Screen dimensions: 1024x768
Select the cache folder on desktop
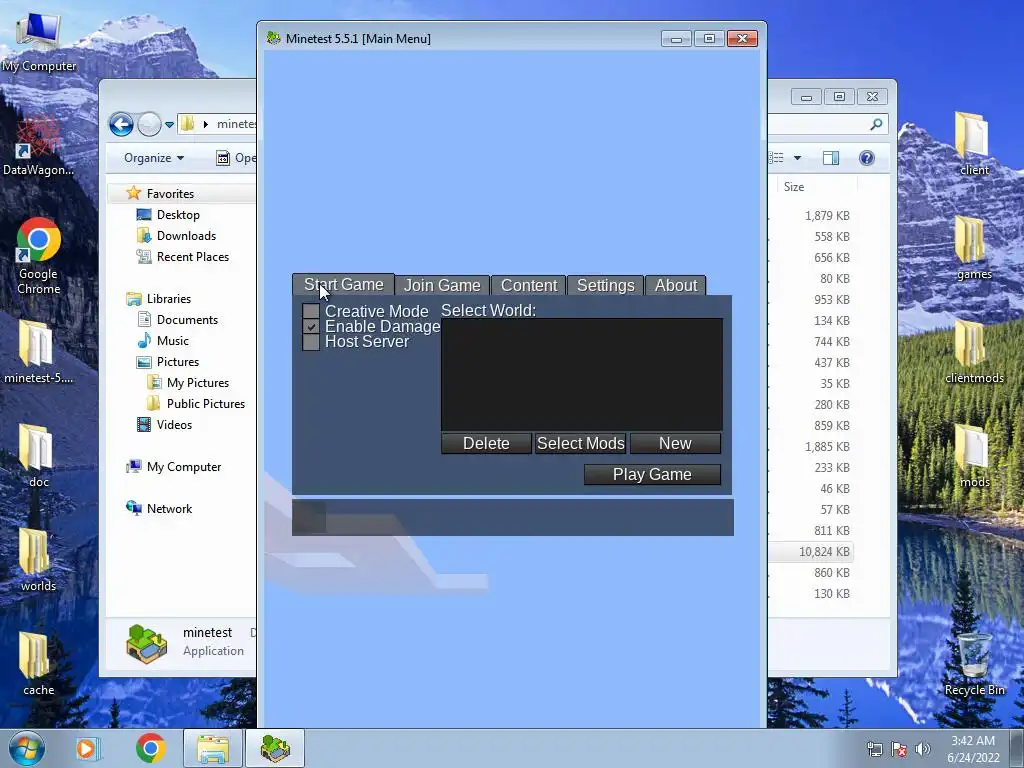[38, 664]
